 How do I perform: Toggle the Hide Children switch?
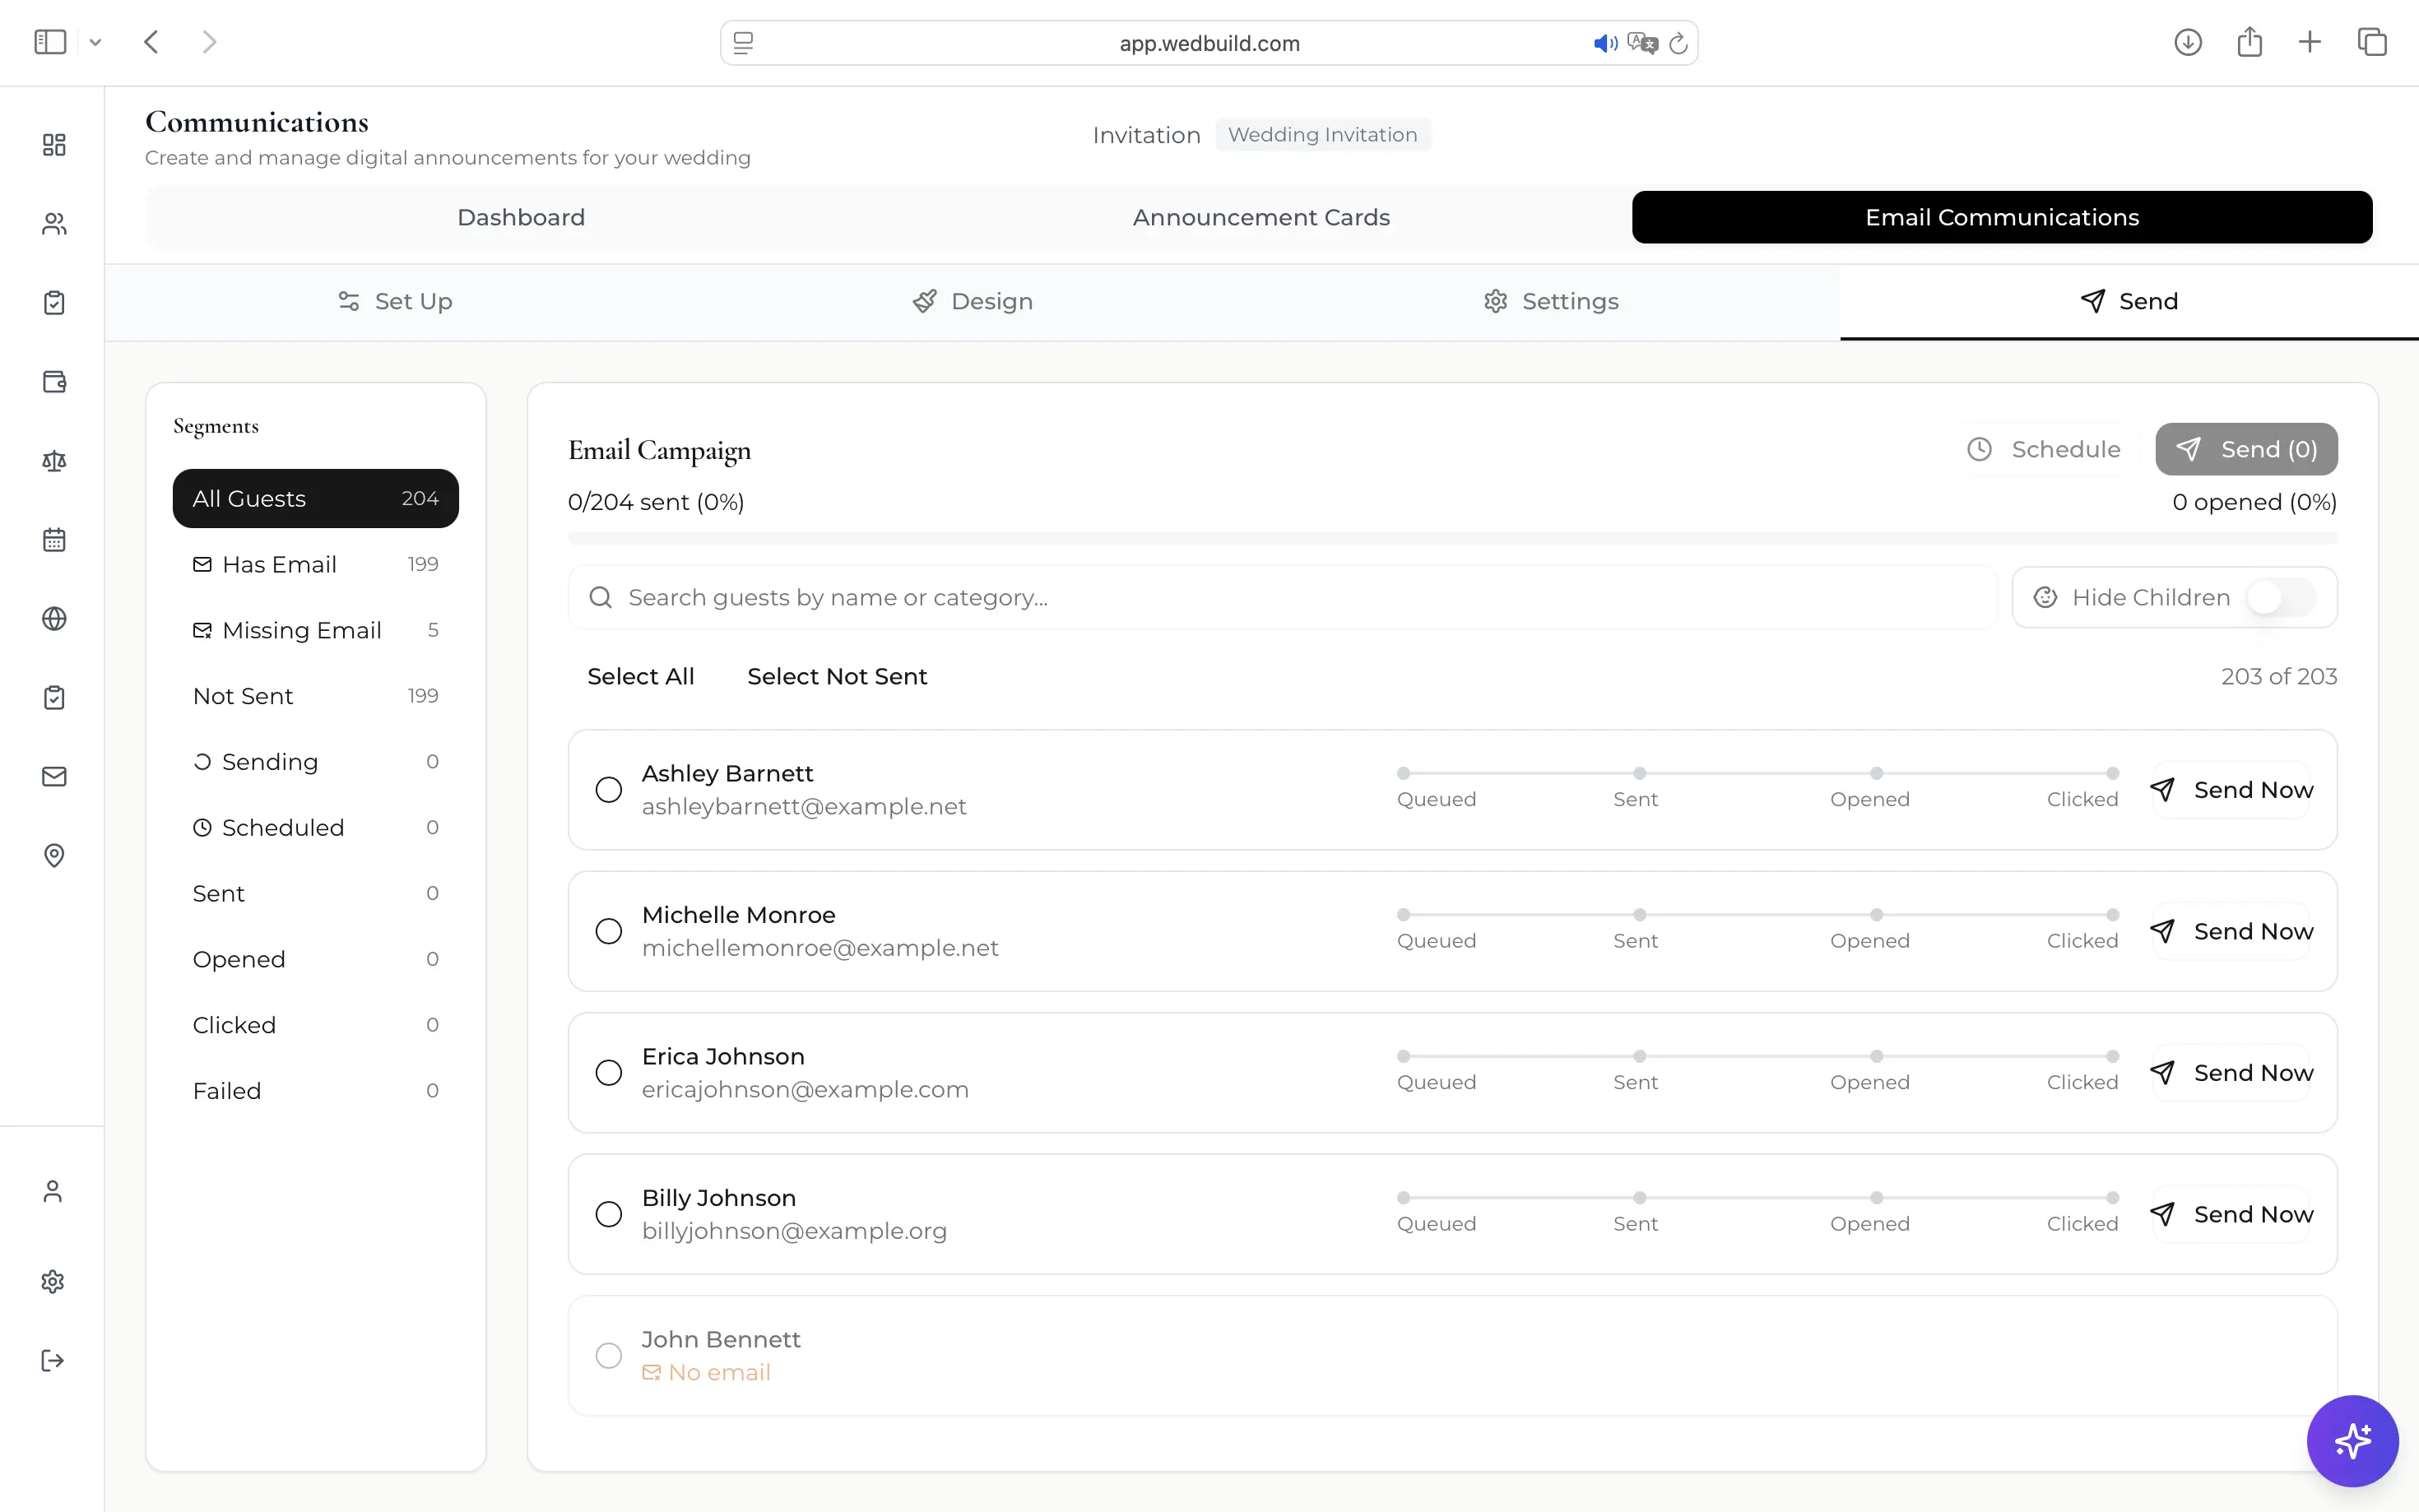(x=2280, y=597)
